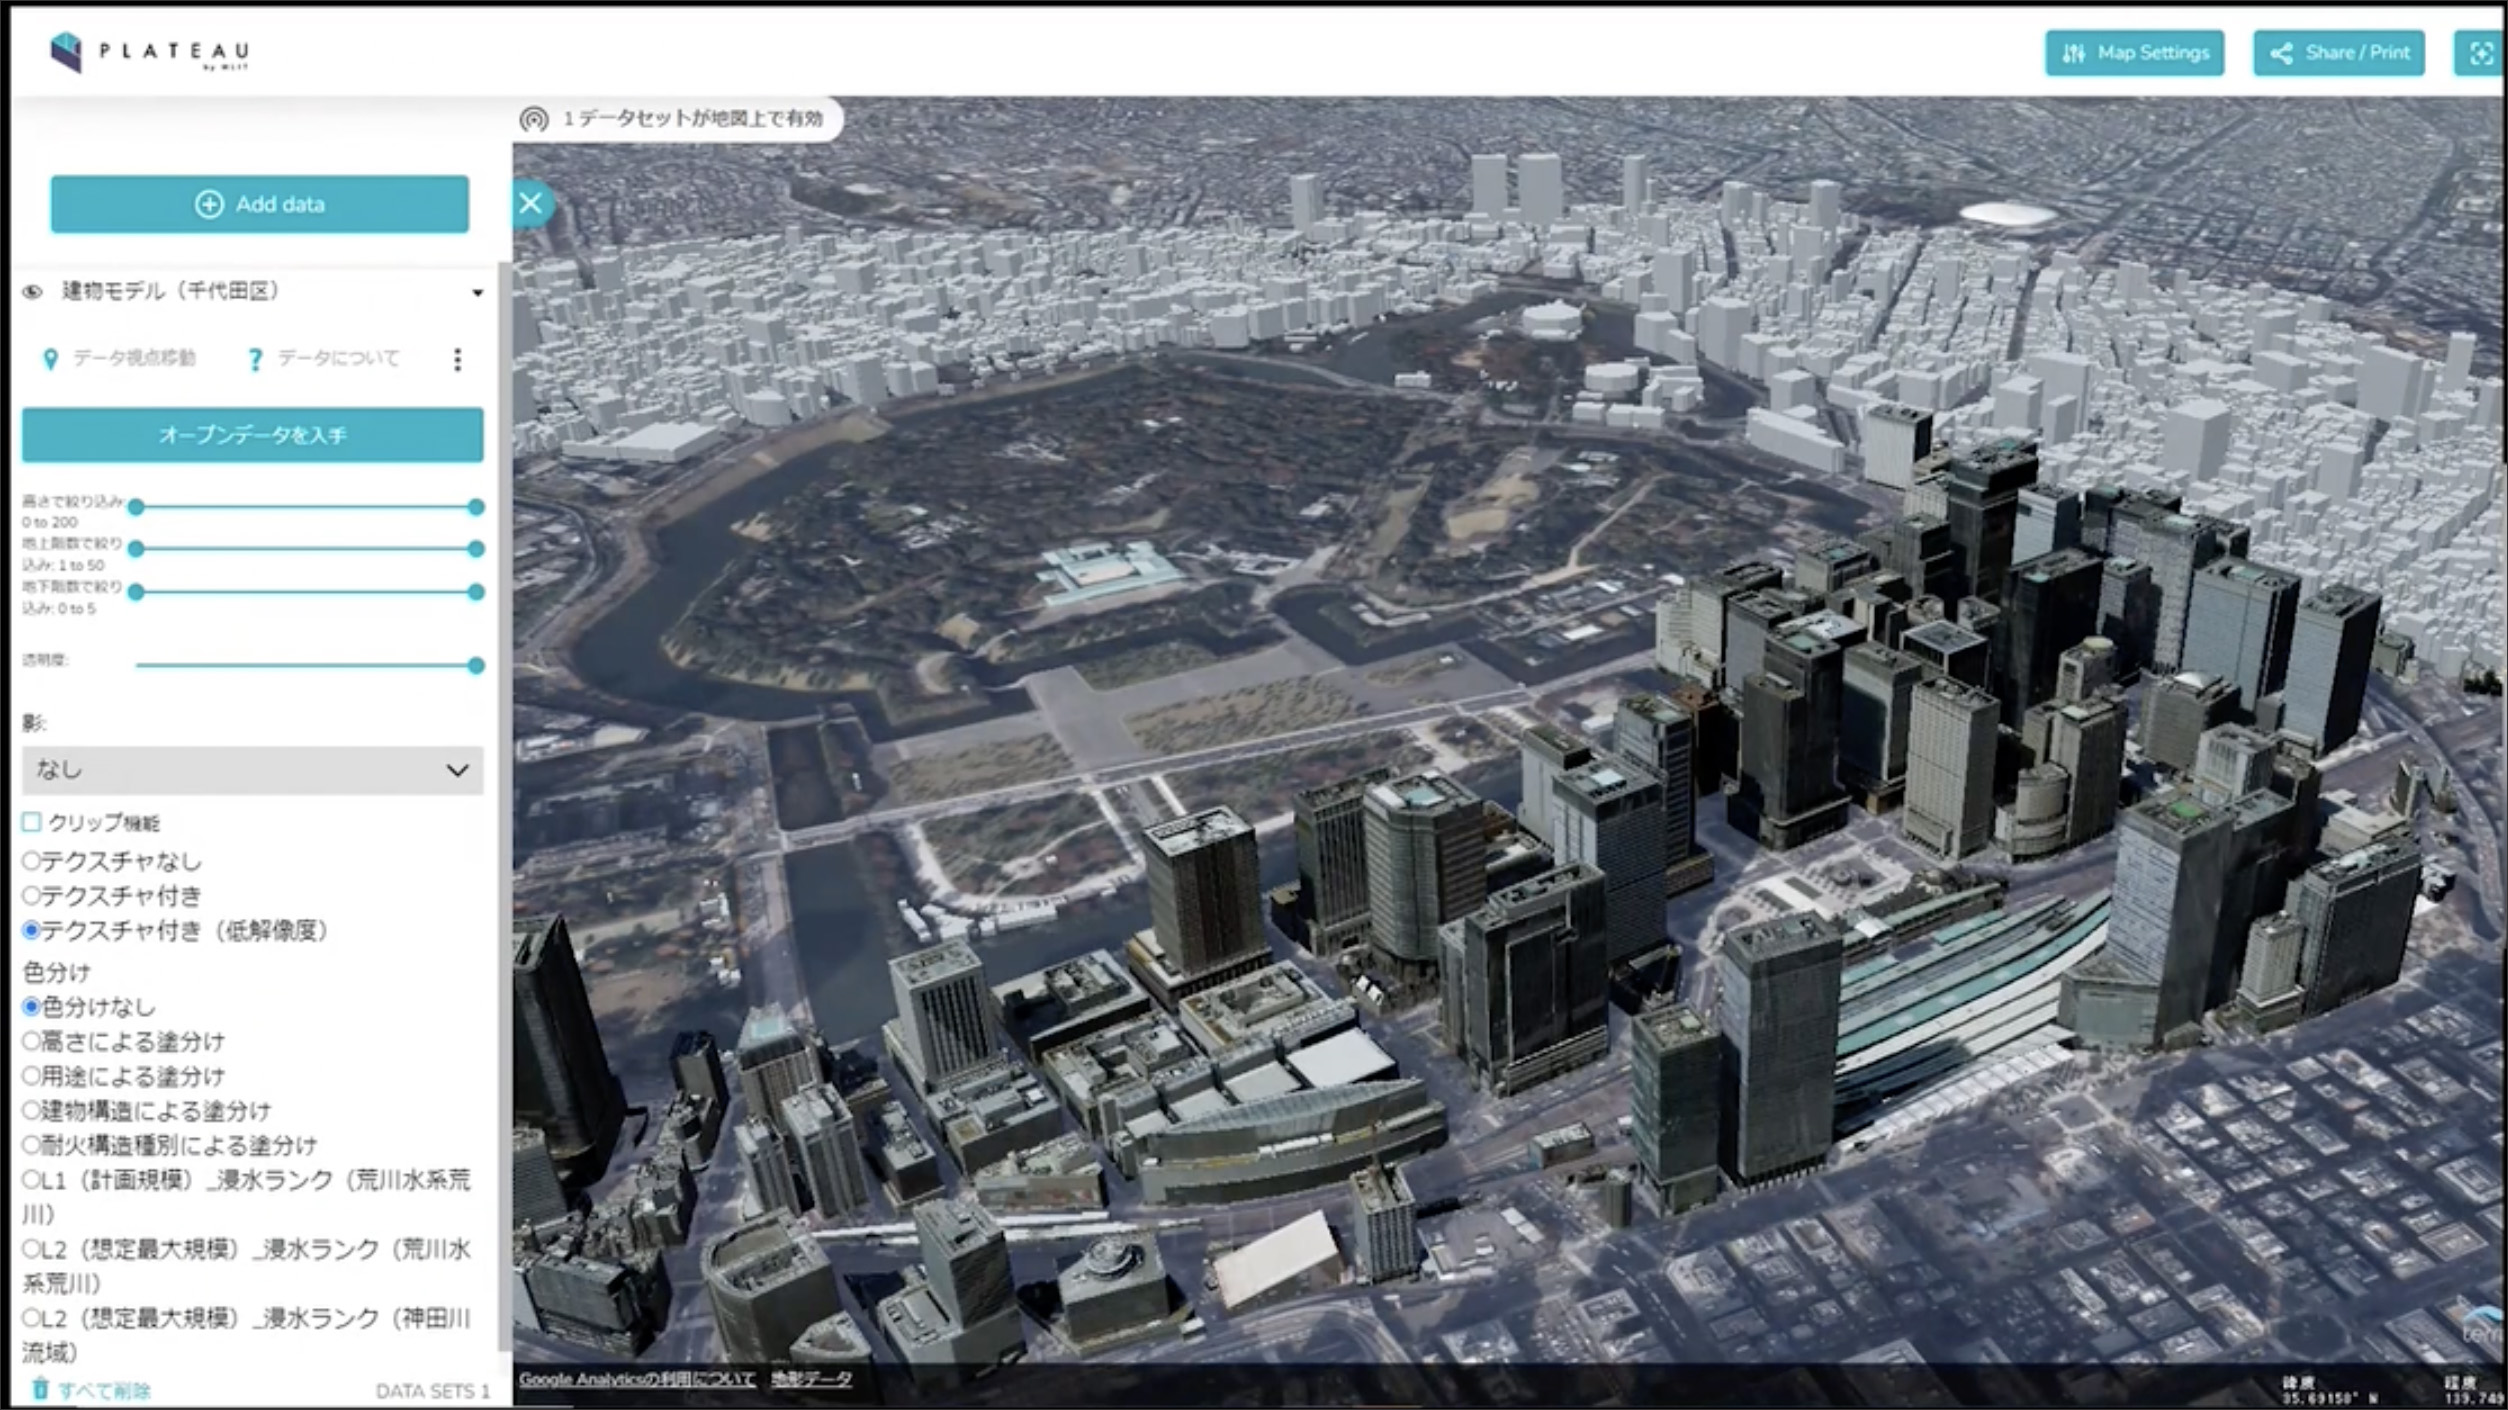Click オープンデータを入手 button
This screenshot has height=1410, width=2508.
click(252, 435)
